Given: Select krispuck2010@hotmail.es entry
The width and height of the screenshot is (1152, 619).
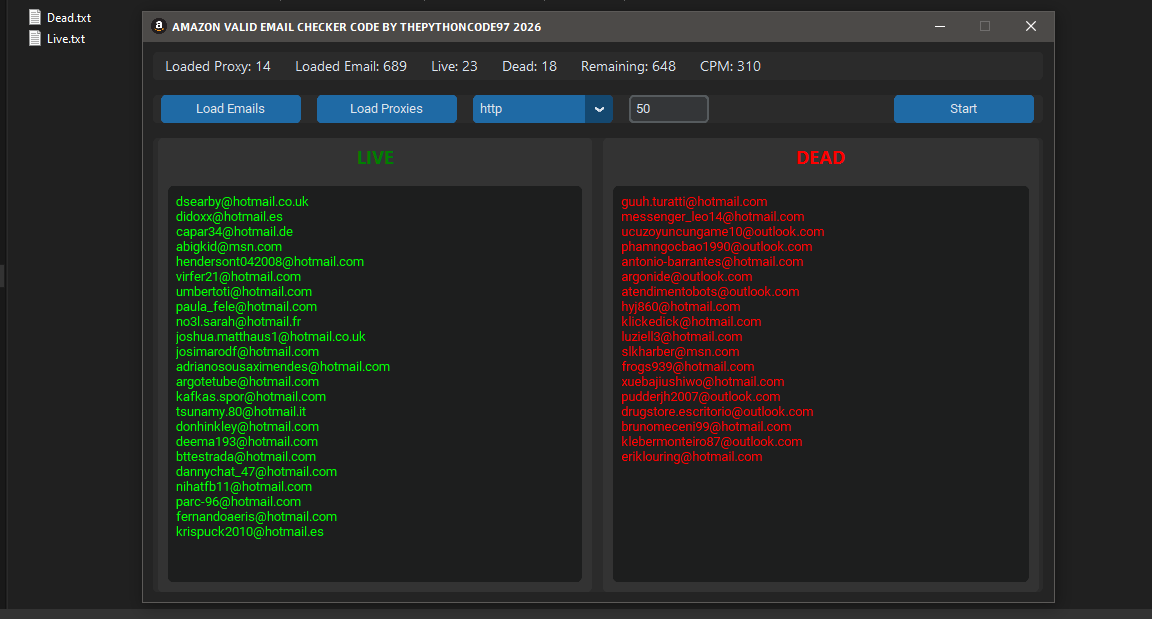Looking at the screenshot, I should point(250,532).
